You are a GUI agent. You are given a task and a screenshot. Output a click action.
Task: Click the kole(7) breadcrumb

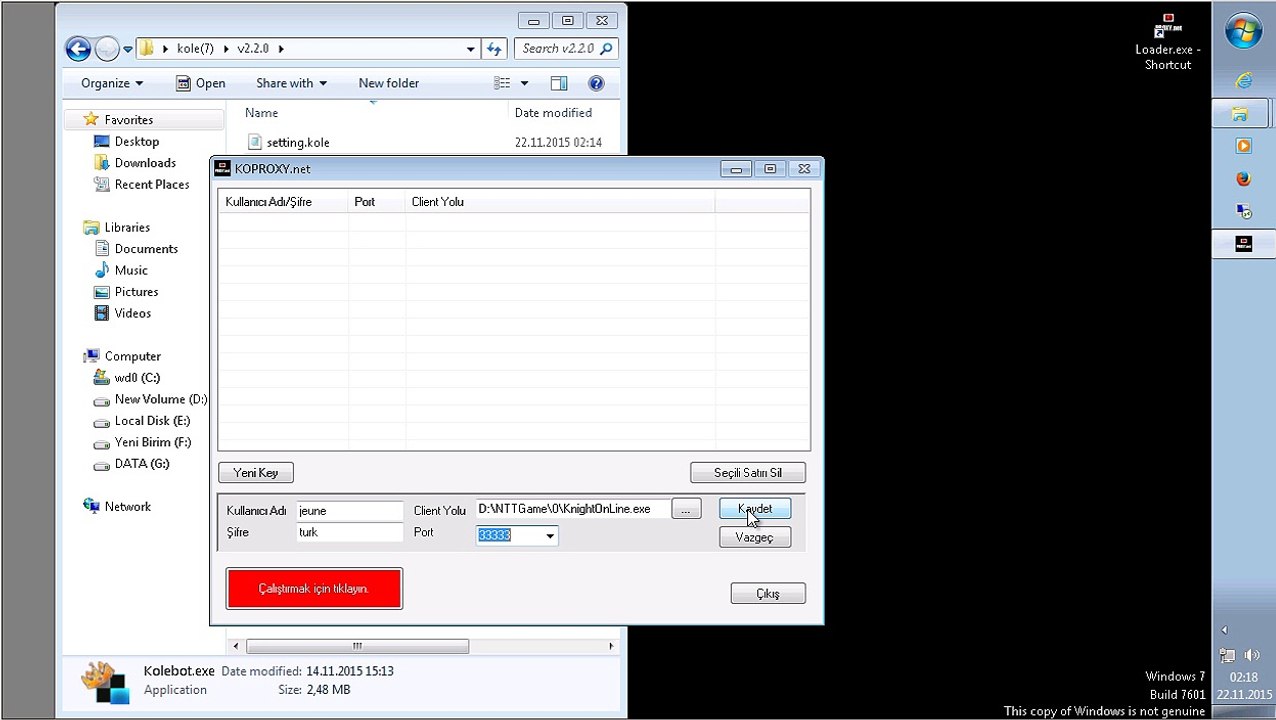[x=195, y=48]
